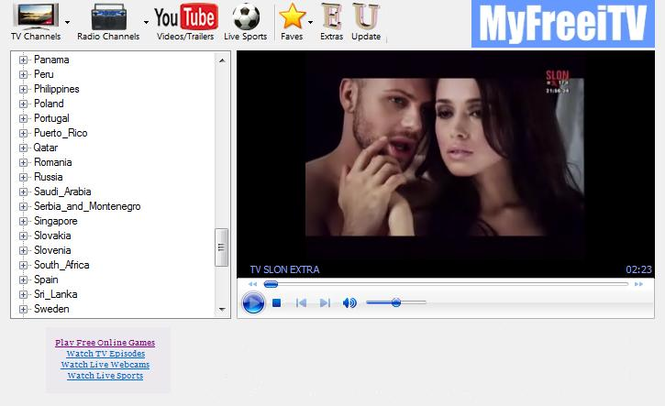This screenshot has width=665, height=406.
Task: Expand the Romania tree node
Action: click(x=23, y=162)
